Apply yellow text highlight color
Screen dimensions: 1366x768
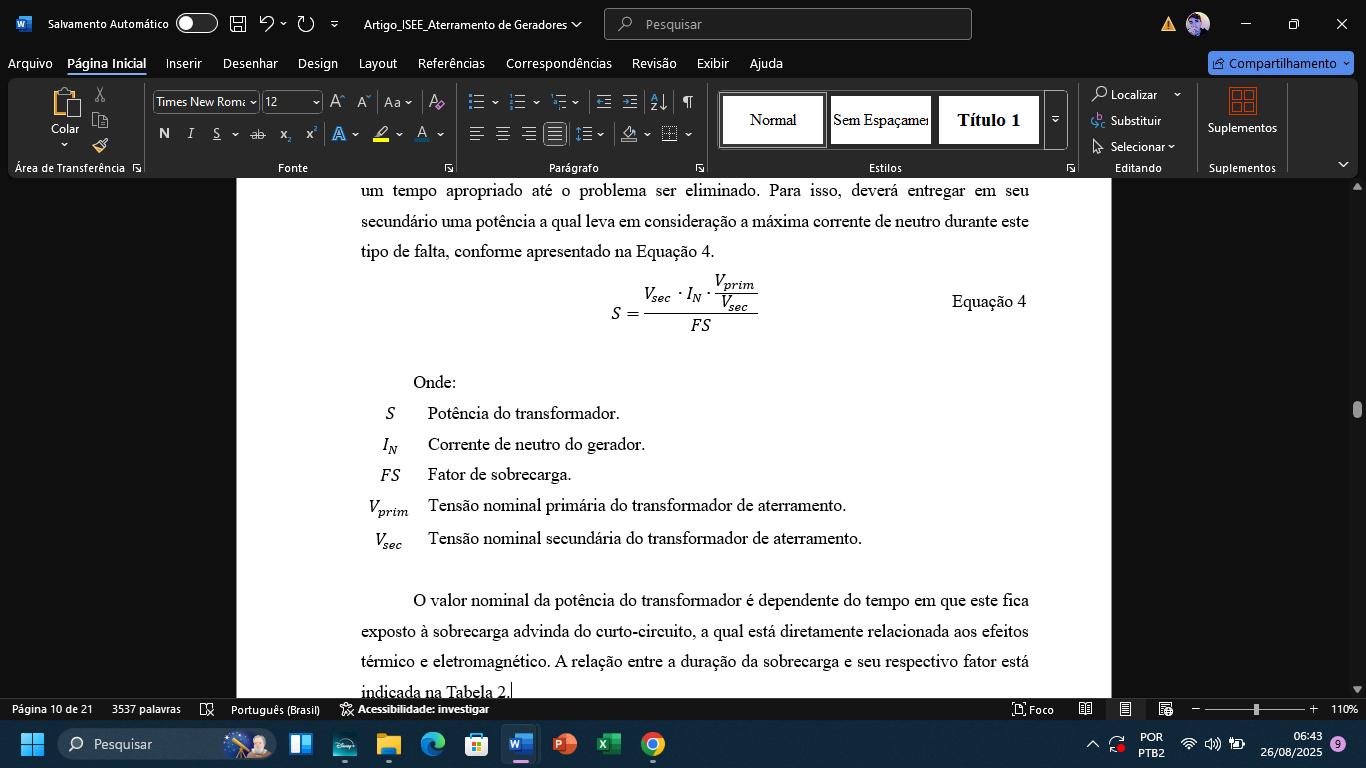click(381, 134)
